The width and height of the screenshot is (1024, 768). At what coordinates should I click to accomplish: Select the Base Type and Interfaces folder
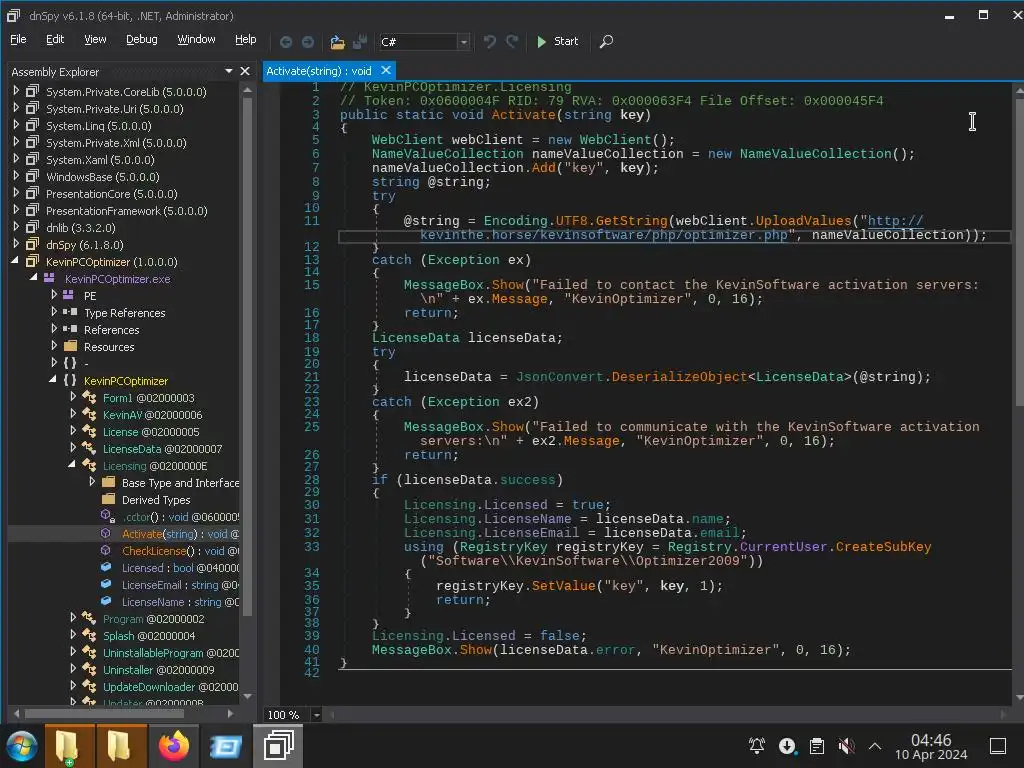pos(180,483)
